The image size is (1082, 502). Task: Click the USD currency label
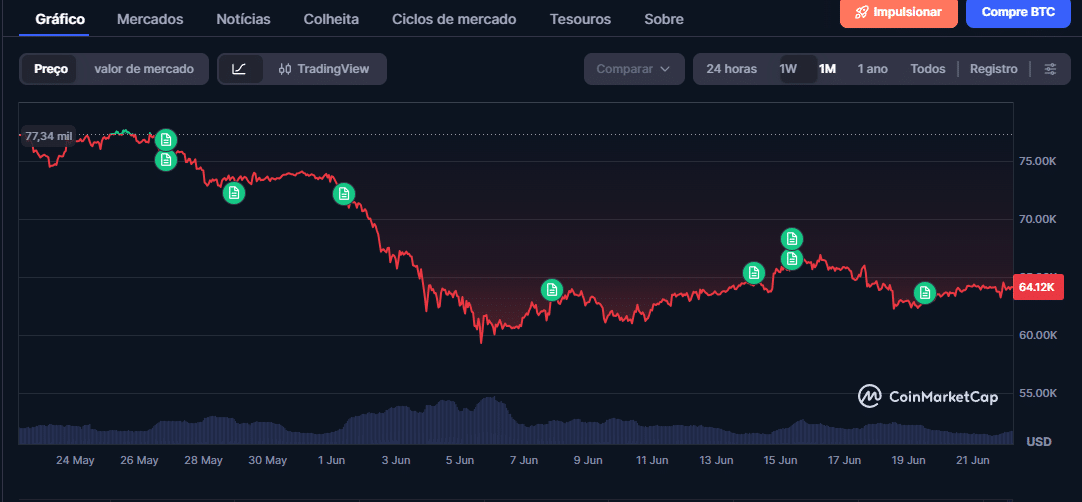point(1039,441)
